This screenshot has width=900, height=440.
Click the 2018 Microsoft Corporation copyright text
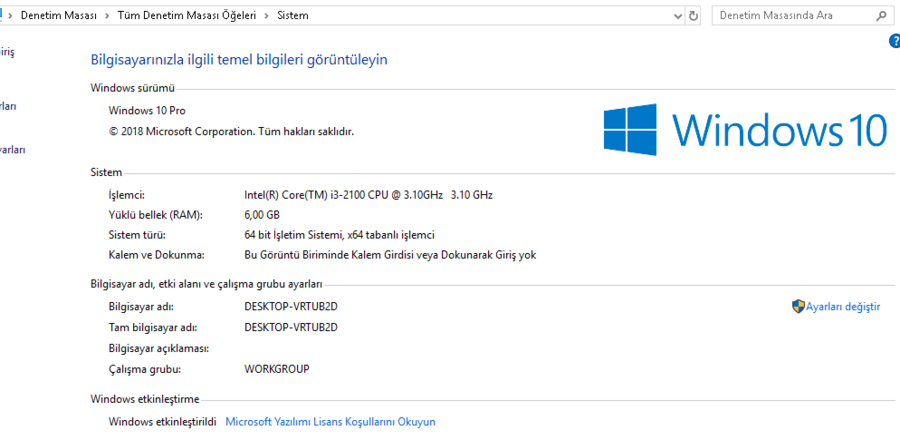[x=231, y=131]
